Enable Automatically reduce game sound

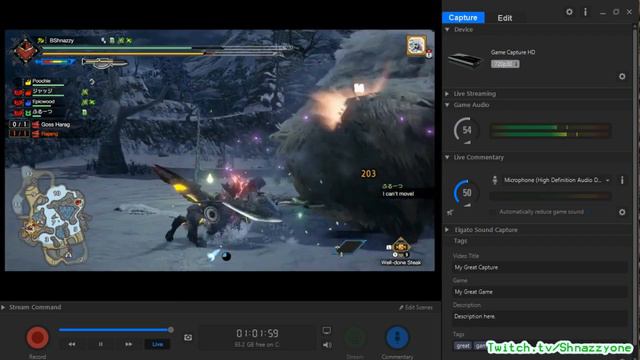(x=493, y=212)
